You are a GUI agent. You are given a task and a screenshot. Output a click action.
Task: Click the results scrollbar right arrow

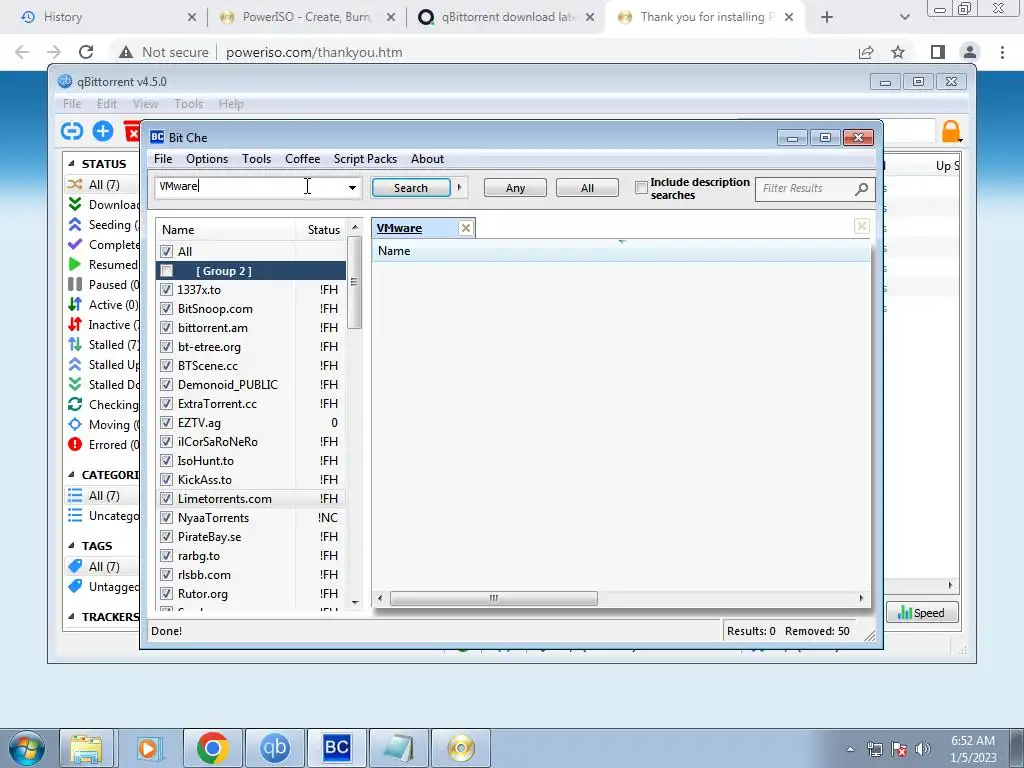point(861,598)
